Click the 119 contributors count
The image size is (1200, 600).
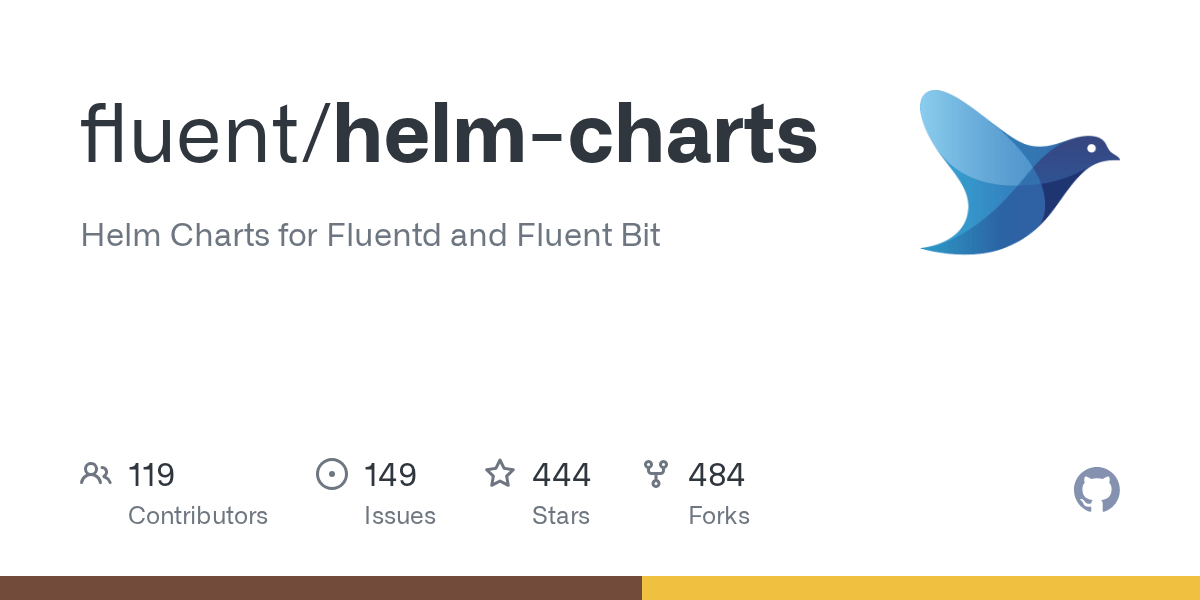coord(151,474)
